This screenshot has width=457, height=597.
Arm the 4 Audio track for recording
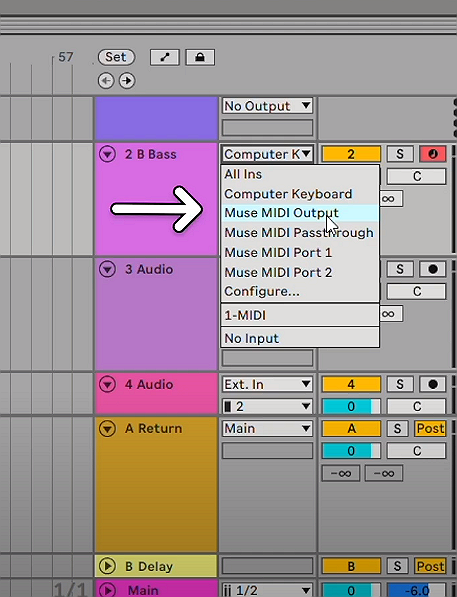coord(433,384)
